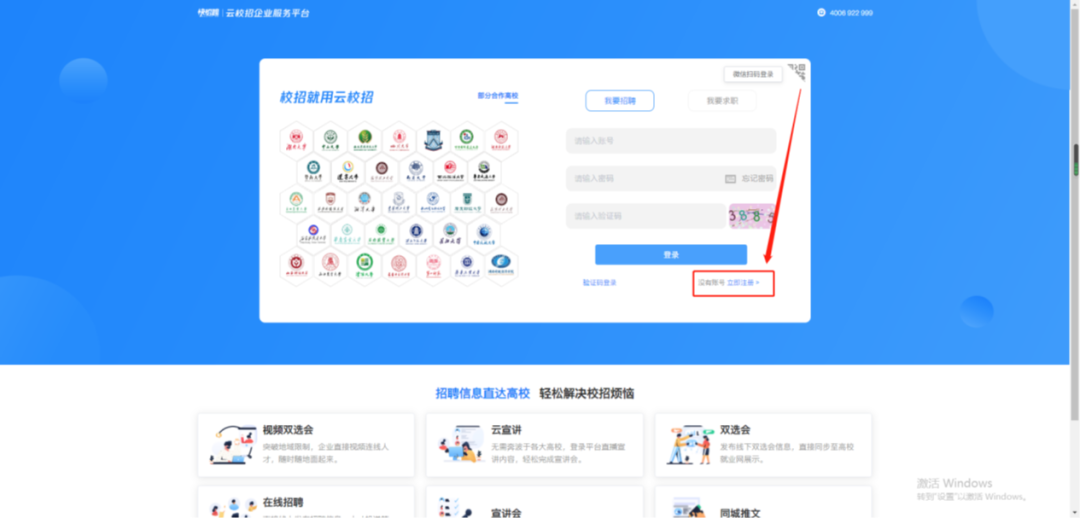Click the 验证码登录 link

pyautogui.click(x=600, y=283)
